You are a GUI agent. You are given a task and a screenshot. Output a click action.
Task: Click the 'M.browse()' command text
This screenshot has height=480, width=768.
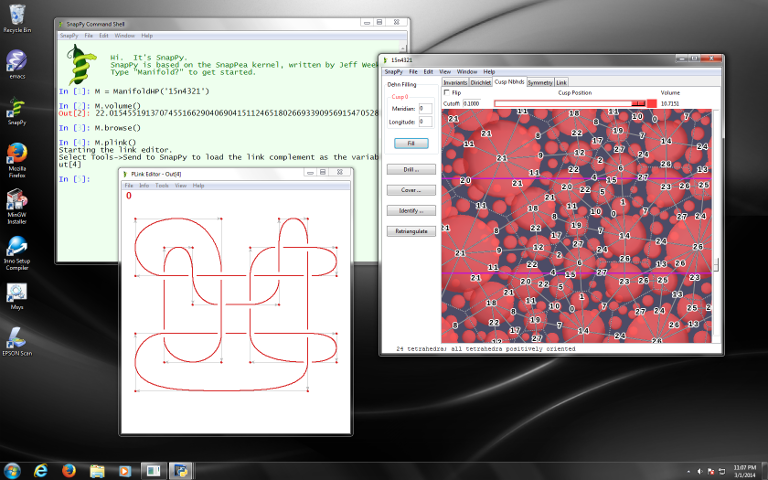point(118,128)
